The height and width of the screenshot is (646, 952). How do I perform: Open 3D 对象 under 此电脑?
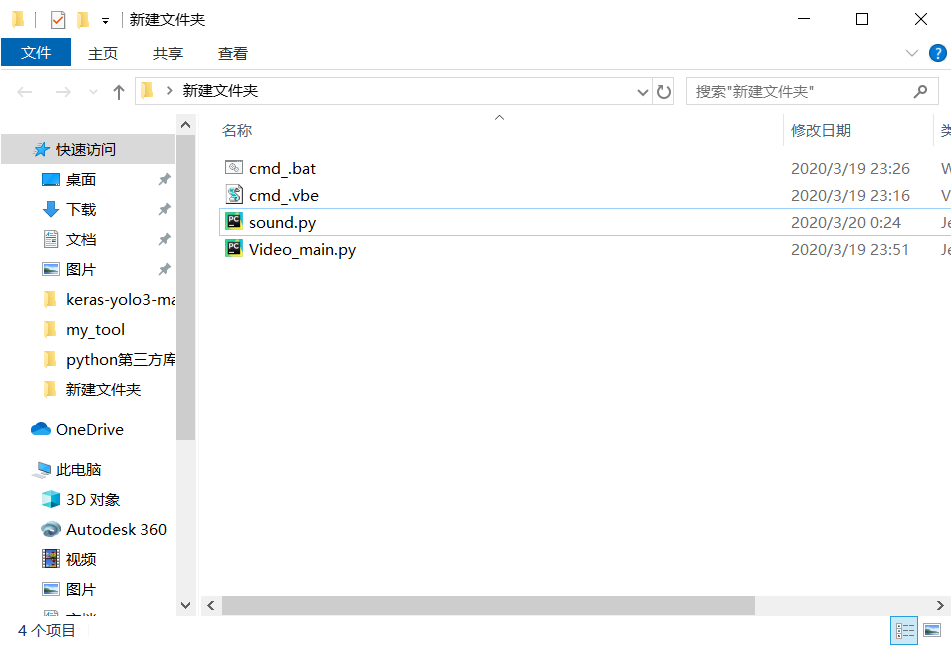tap(93, 500)
